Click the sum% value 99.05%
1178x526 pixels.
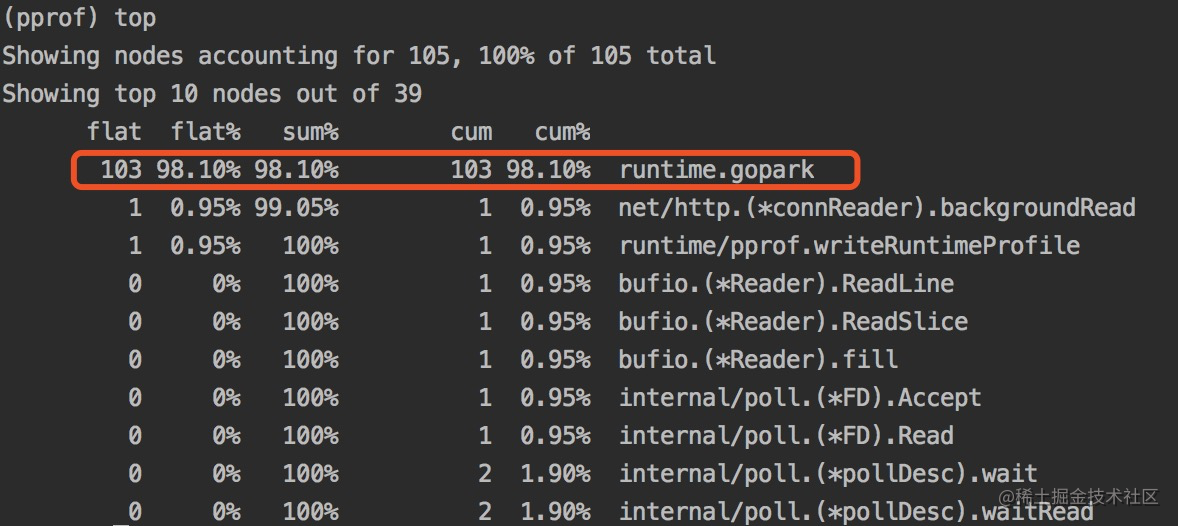[x=297, y=208]
